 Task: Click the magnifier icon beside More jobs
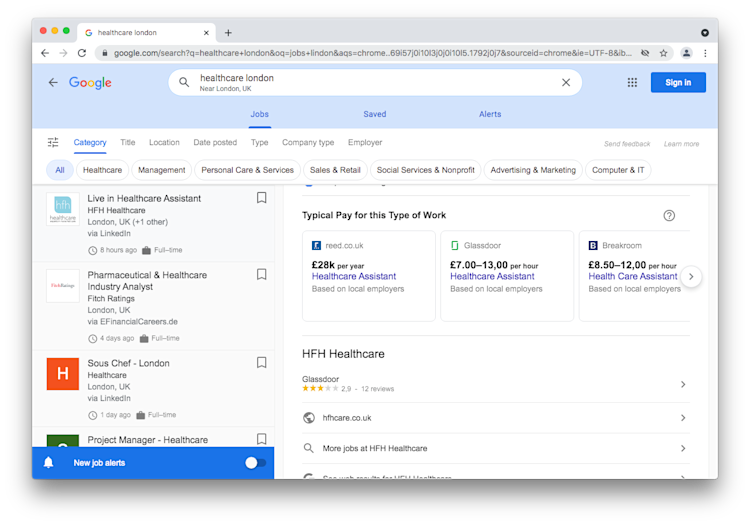pyautogui.click(x=309, y=448)
